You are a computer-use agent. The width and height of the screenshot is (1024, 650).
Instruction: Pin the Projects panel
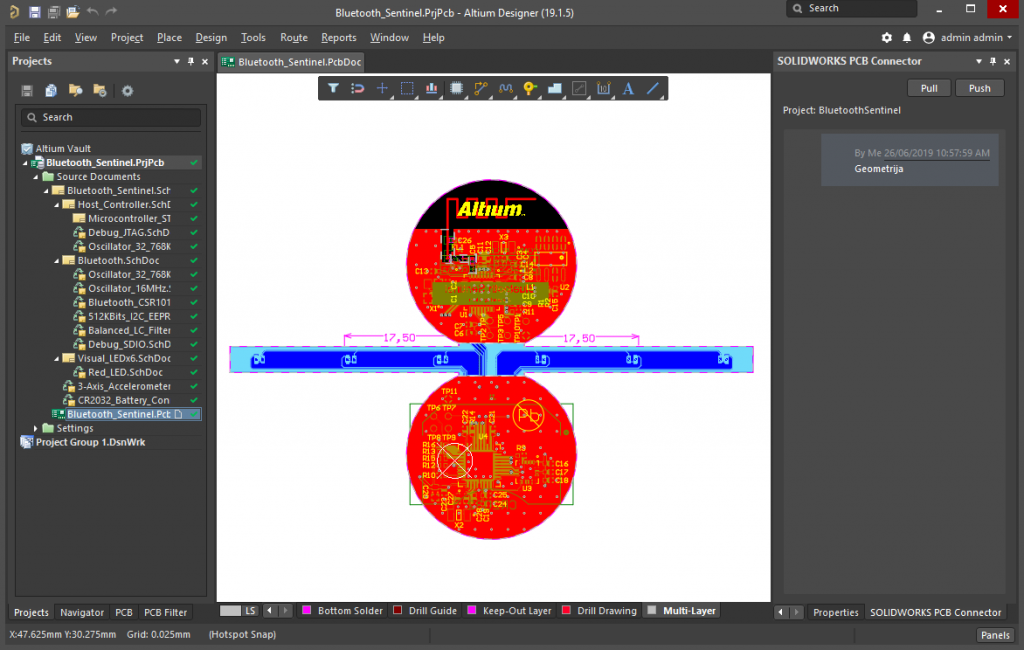coord(190,61)
